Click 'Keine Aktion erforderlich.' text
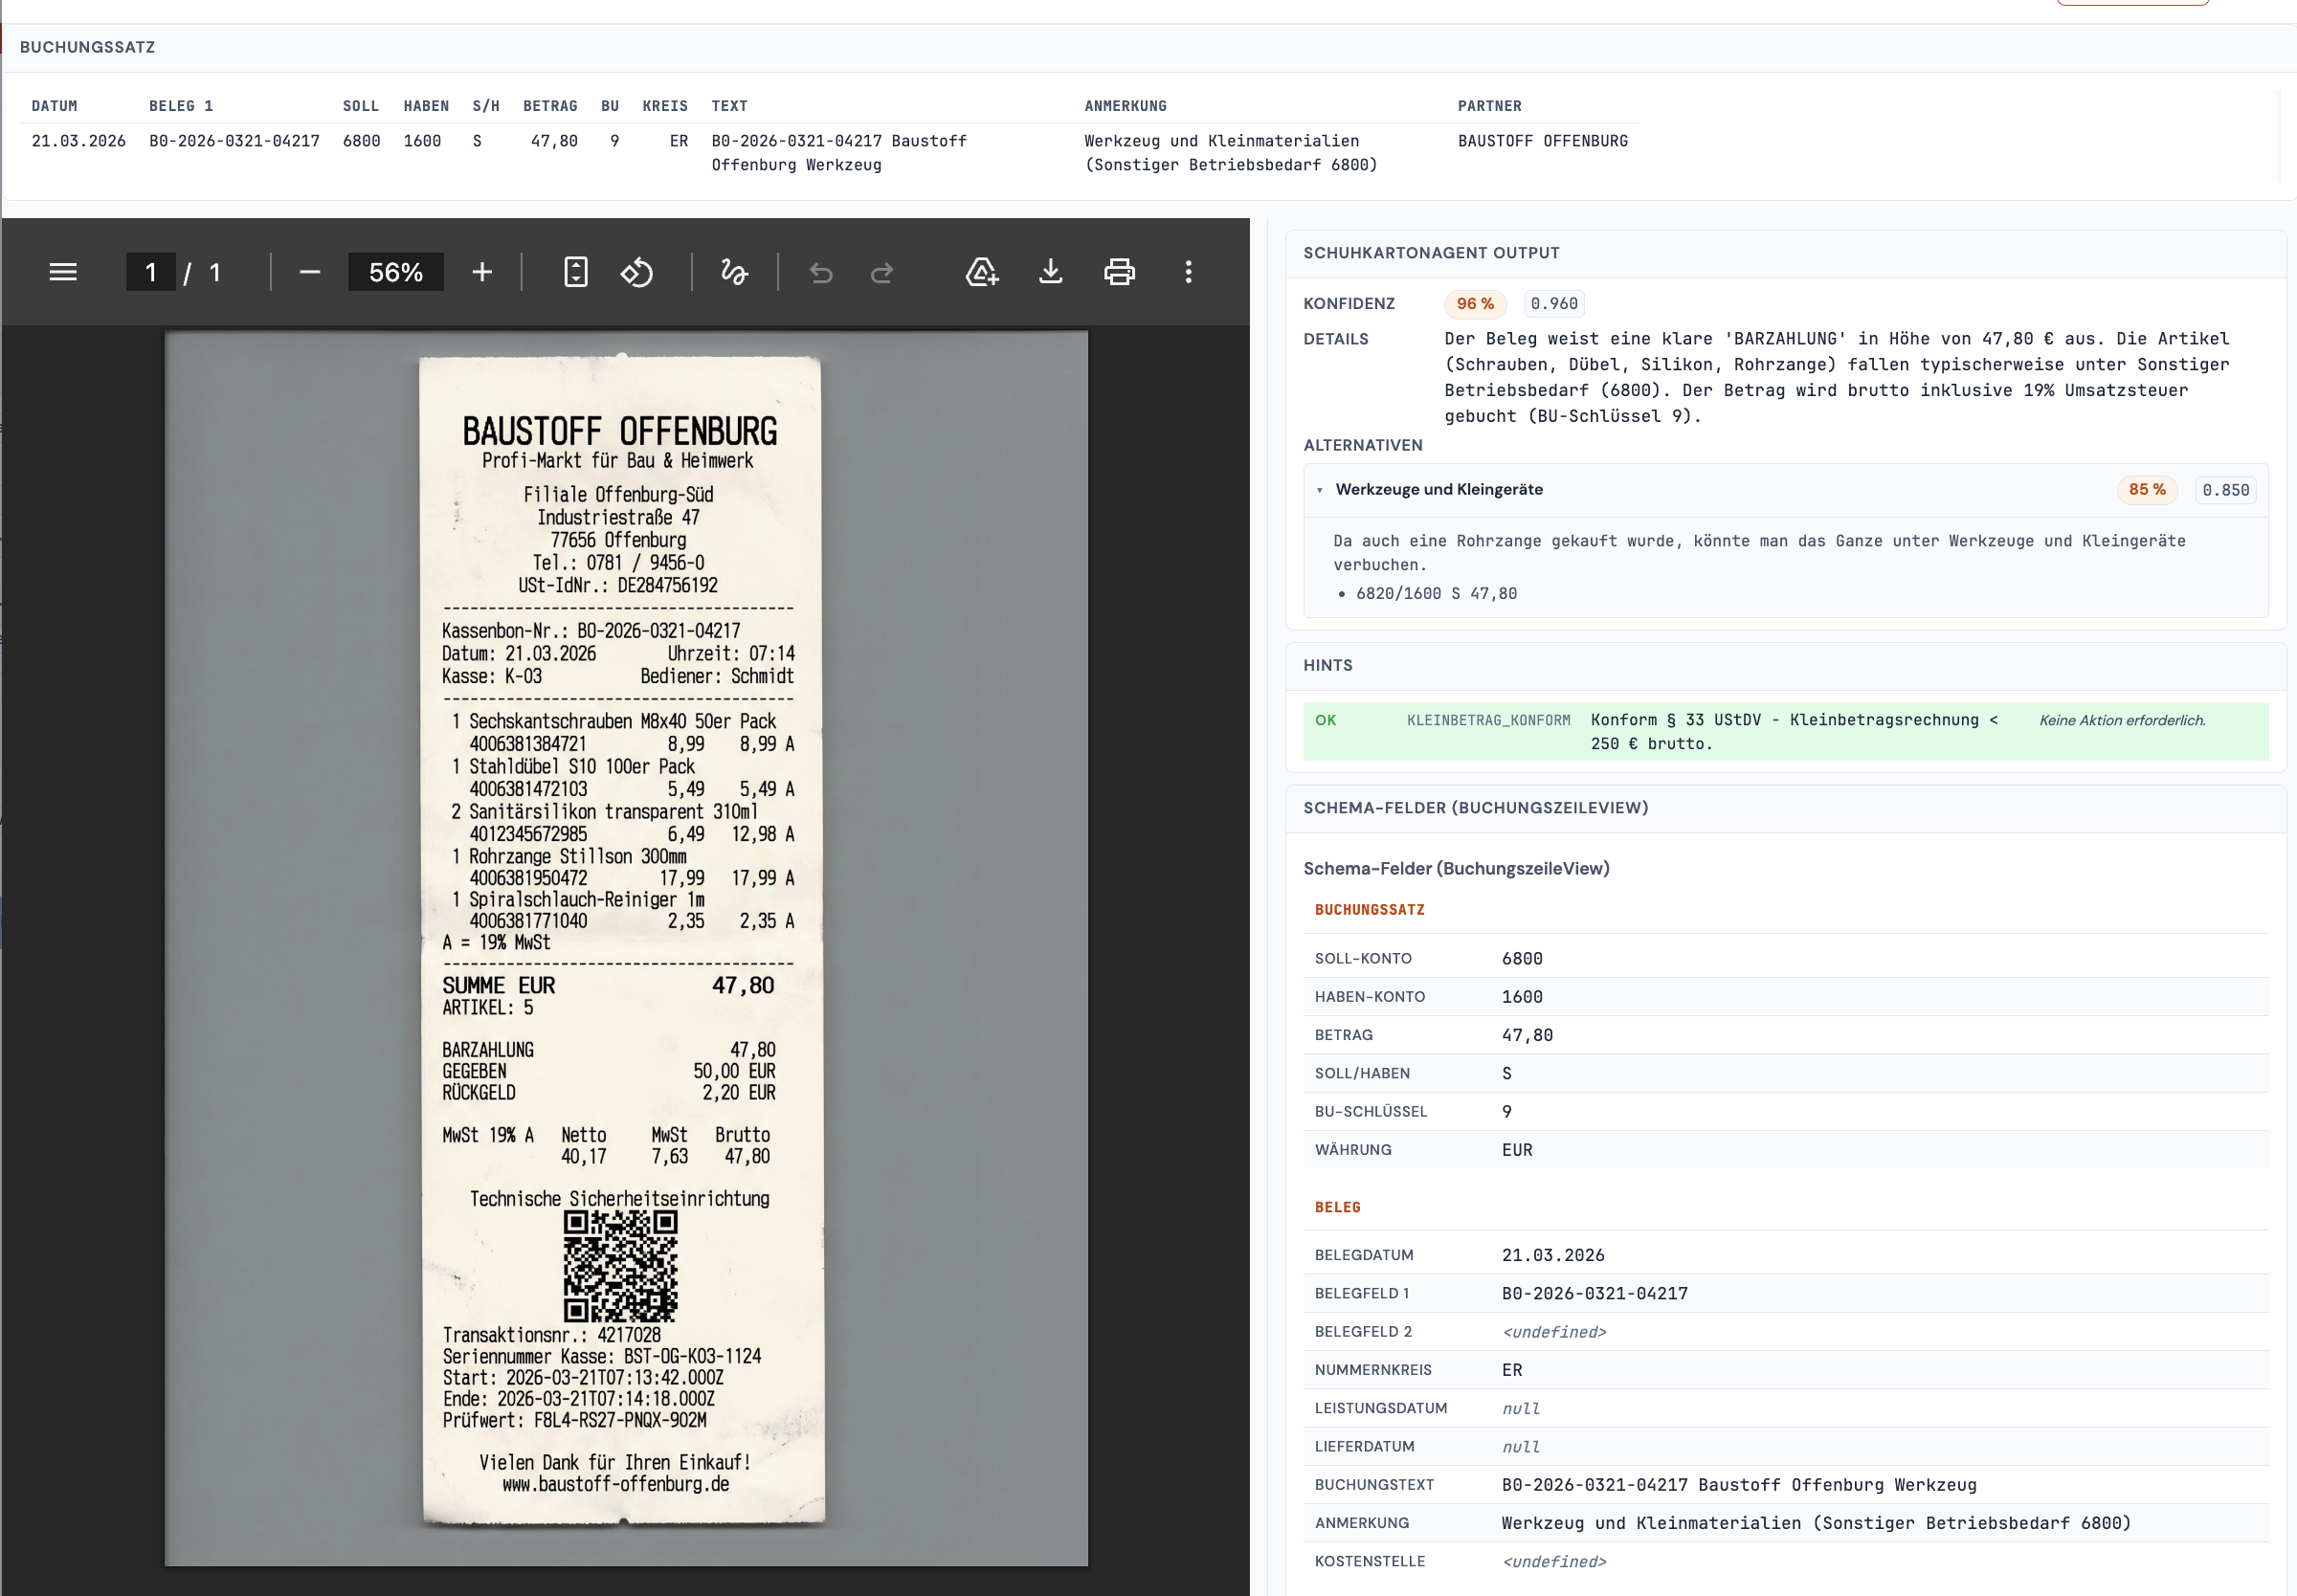This screenshot has width=2297, height=1596. [x=2122, y=720]
